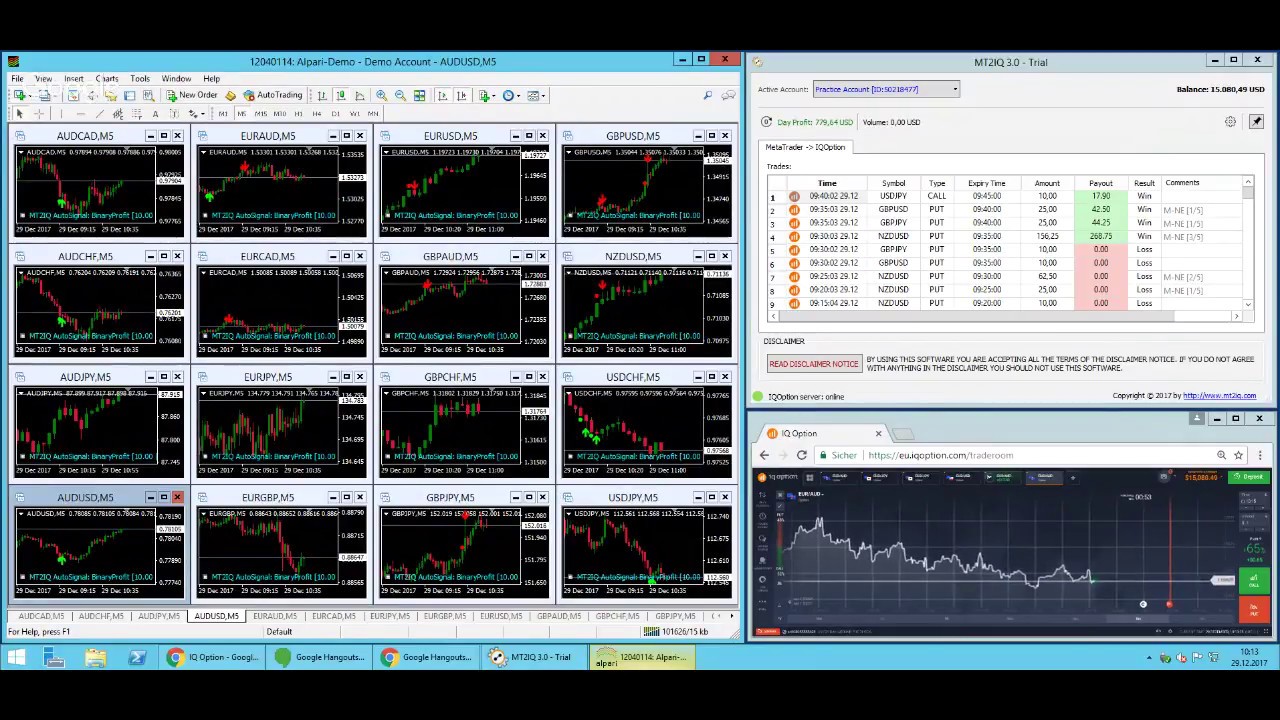Open Help menu
The width and height of the screenshot is (1280, 720).
coord(211,78)
